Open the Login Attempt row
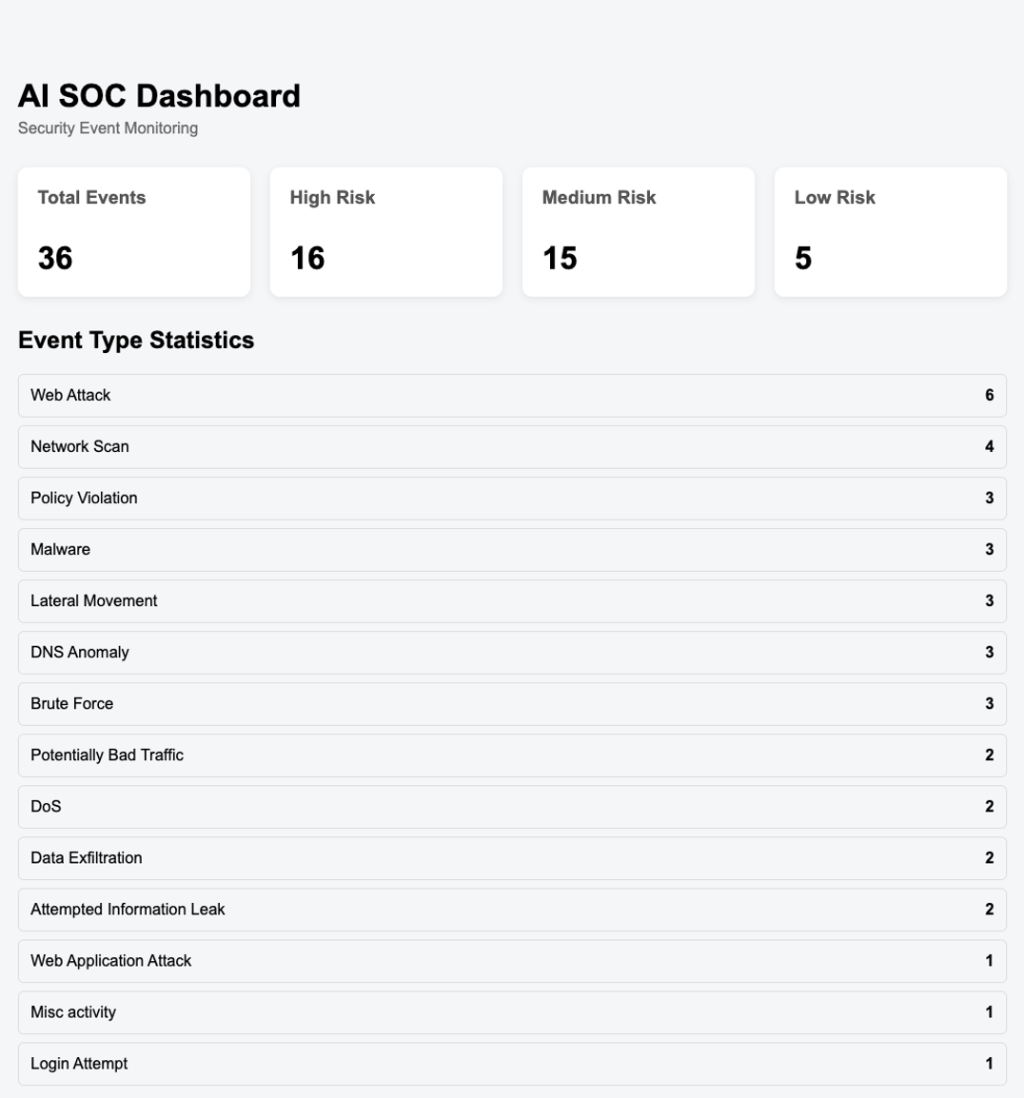The height and width of the screenshot is (1098, 1024). coord(512,1064)
